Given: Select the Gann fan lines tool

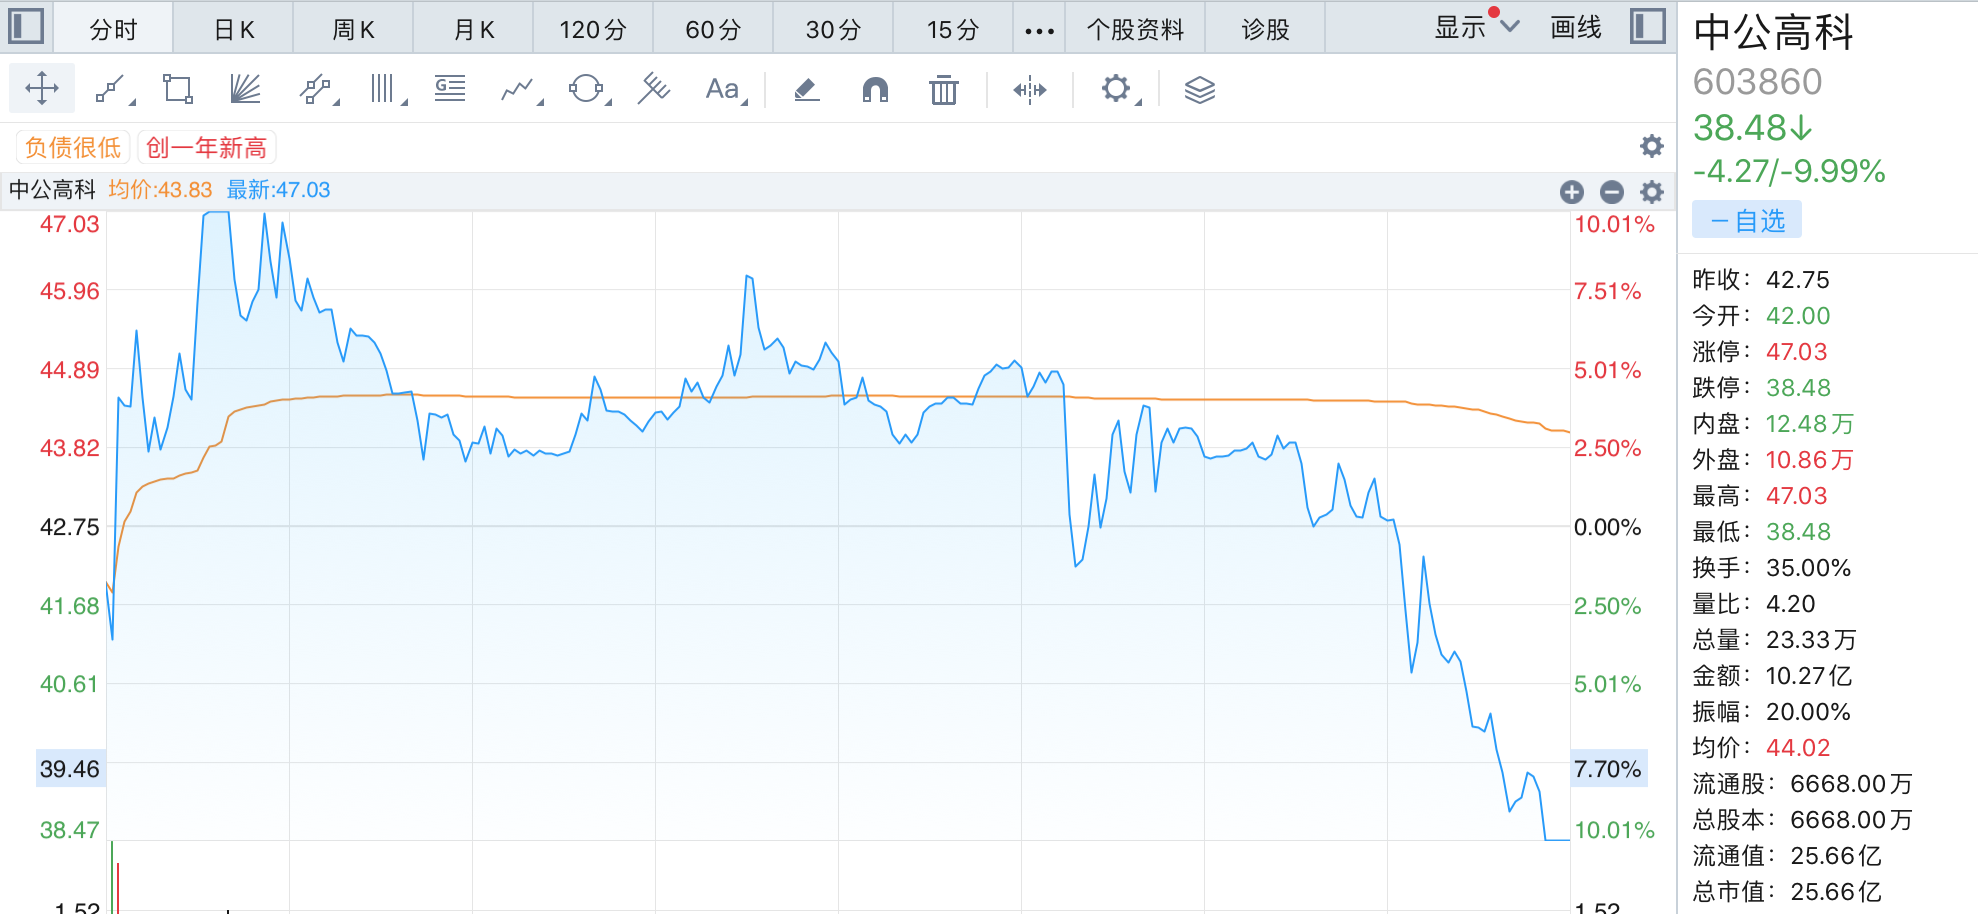Looking at the screenshot, I should (x=245, y=89).
